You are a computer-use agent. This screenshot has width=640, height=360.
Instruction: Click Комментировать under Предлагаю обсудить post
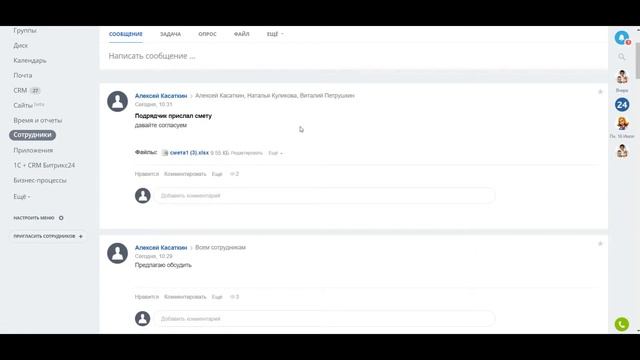click(185, 297)
